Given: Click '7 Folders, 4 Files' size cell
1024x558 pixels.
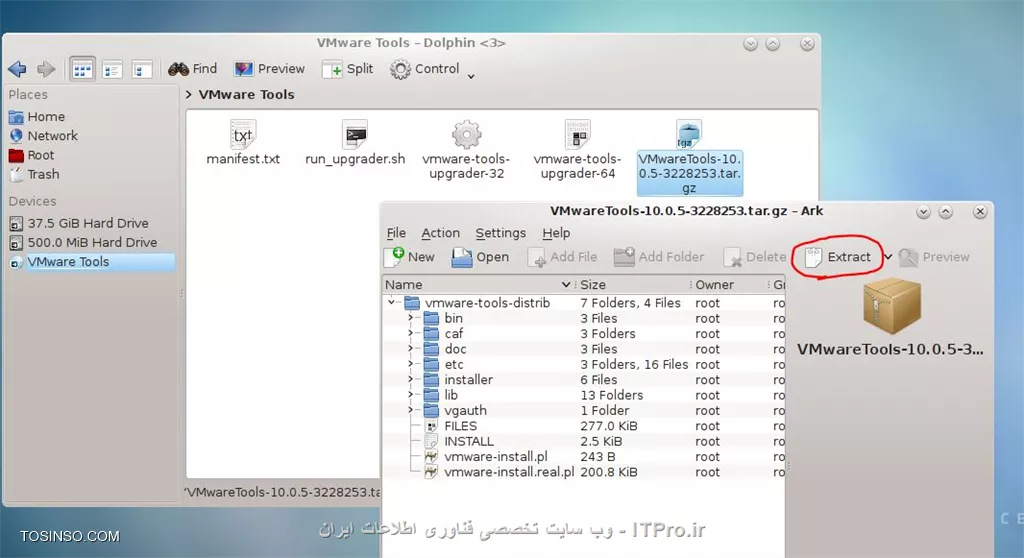Looking at the screenshot, I should point(630,303).
